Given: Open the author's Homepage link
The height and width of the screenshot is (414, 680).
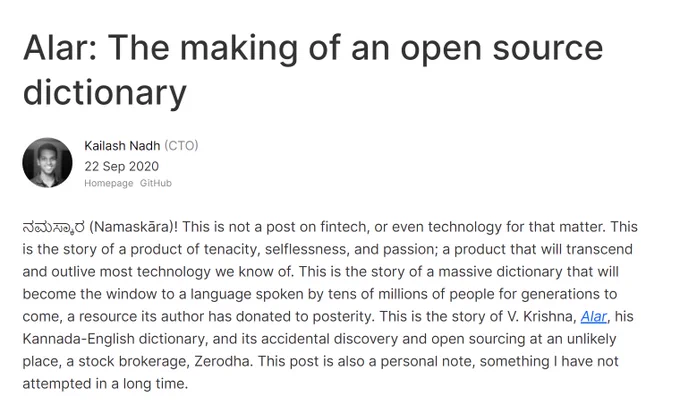Looking at the screenshot, I should 108,183.
